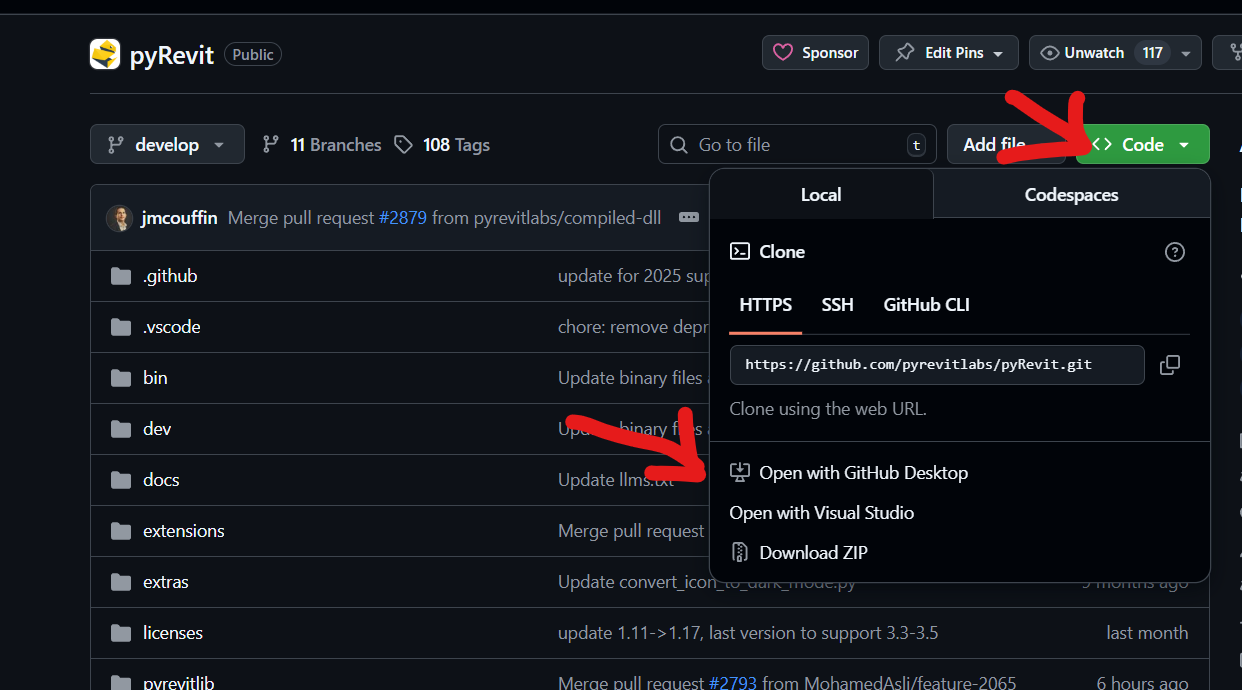The image size is (1242, 690).
Task: Click the branch icon beside 11 Branches
Action: [x=270, y=145]
